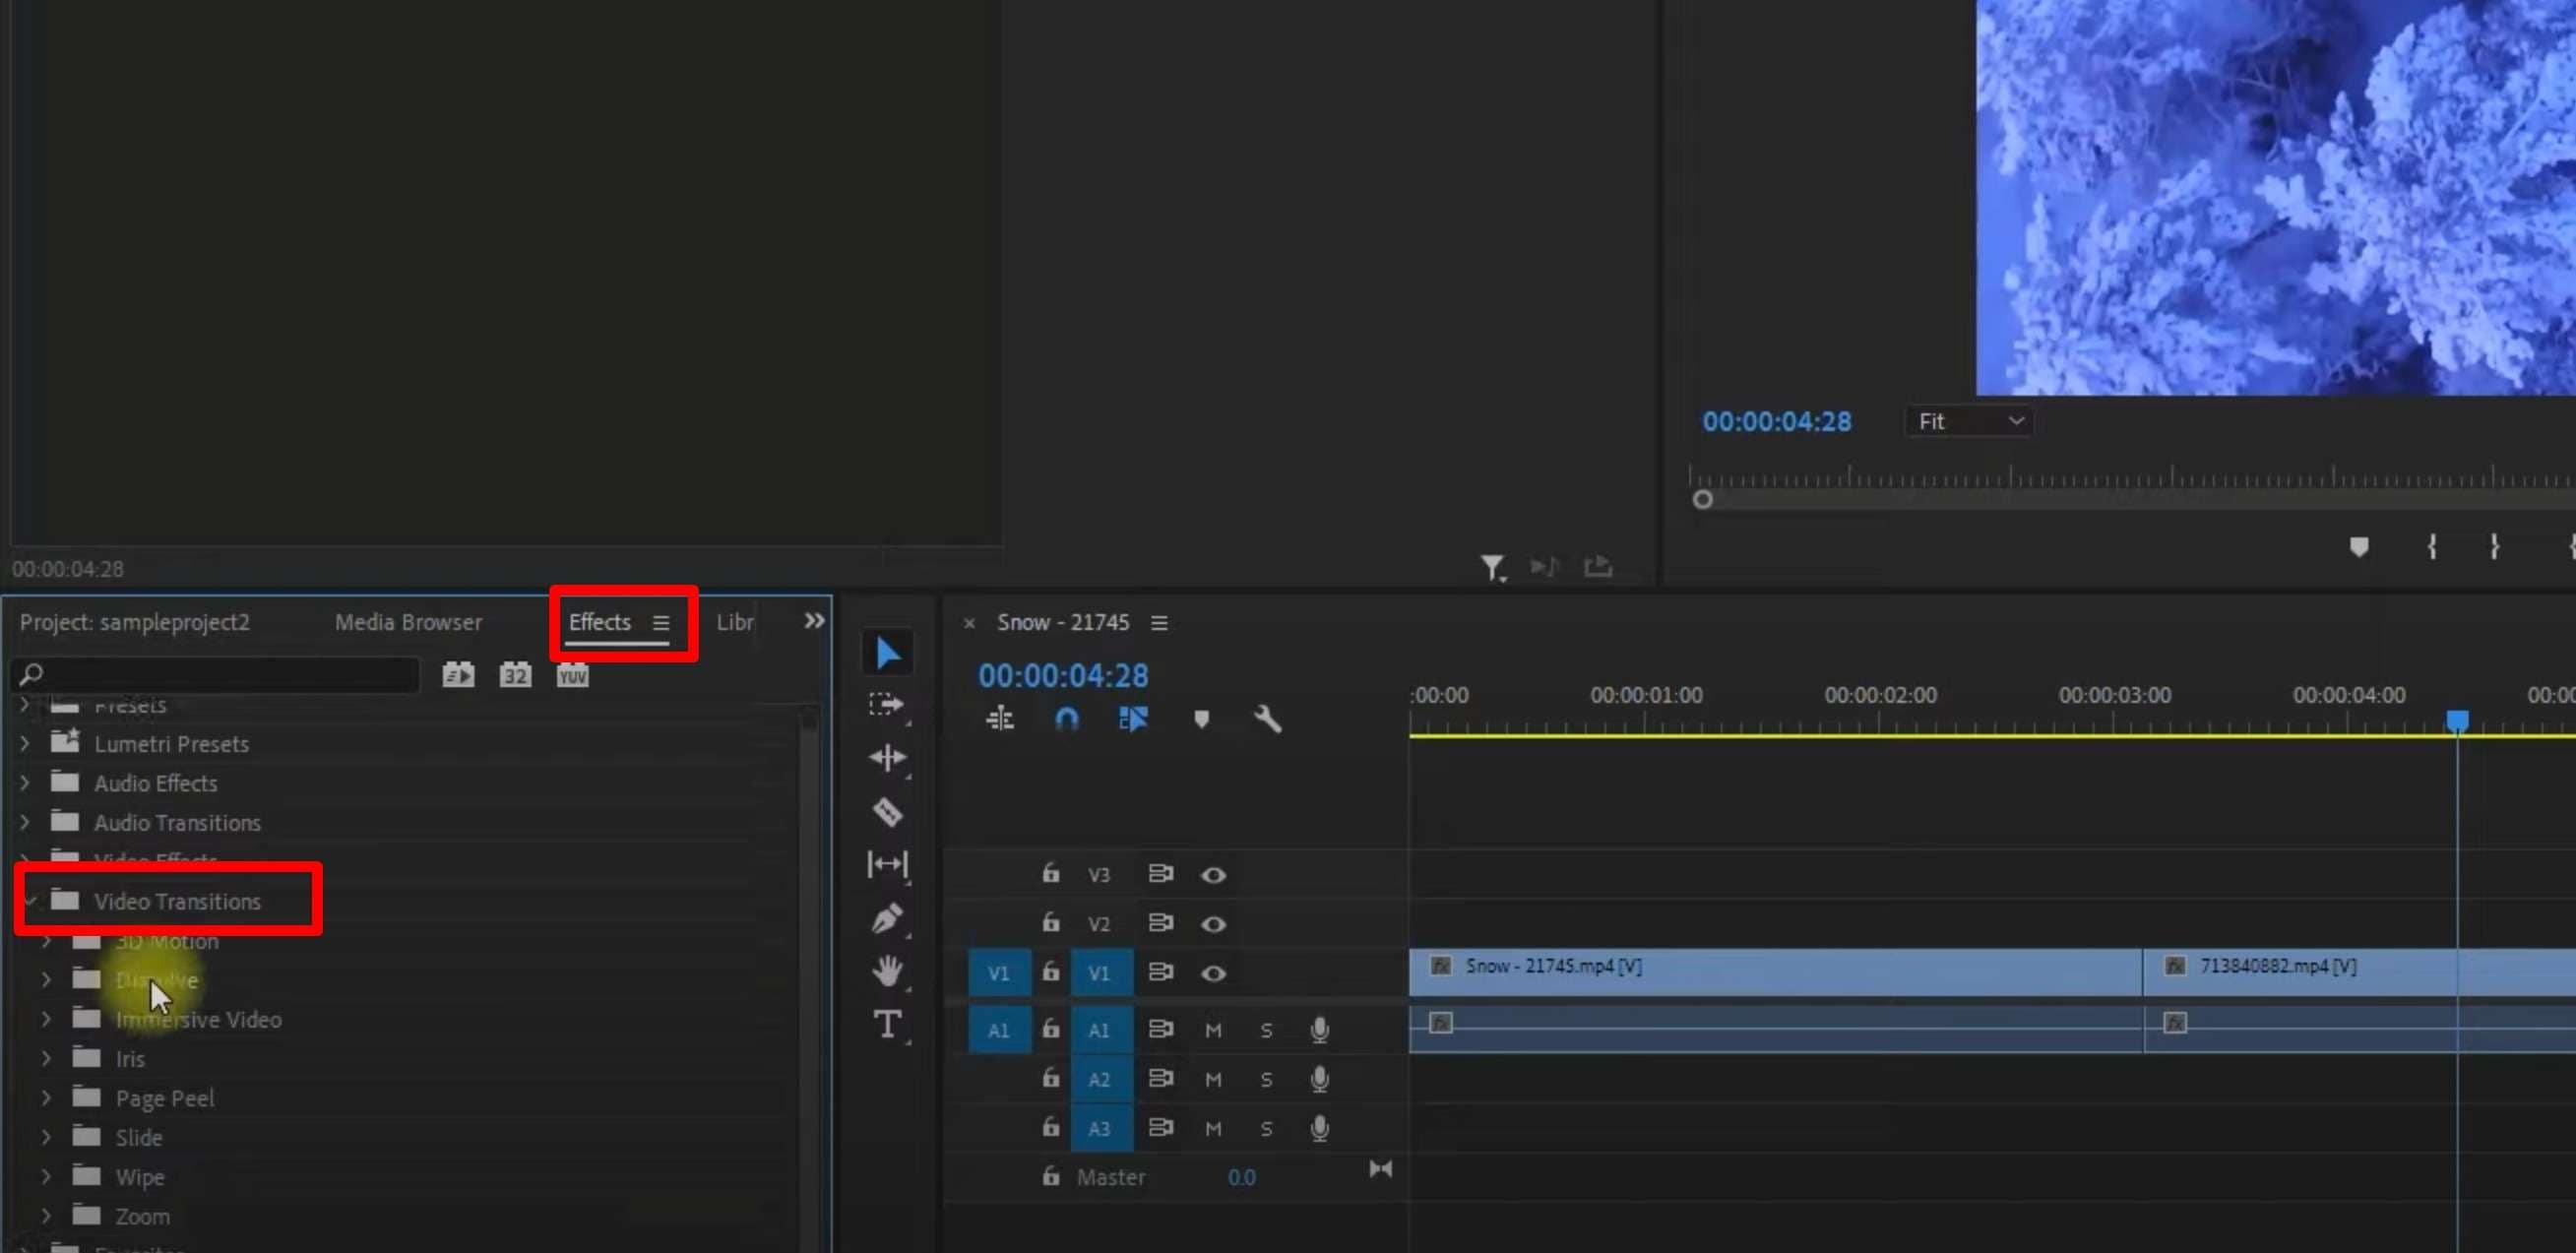The height and width of the screenshot is (1253, 2576).
Task: Show hidden panel tabs overflow arrows
Action: (x=814, y=621)
